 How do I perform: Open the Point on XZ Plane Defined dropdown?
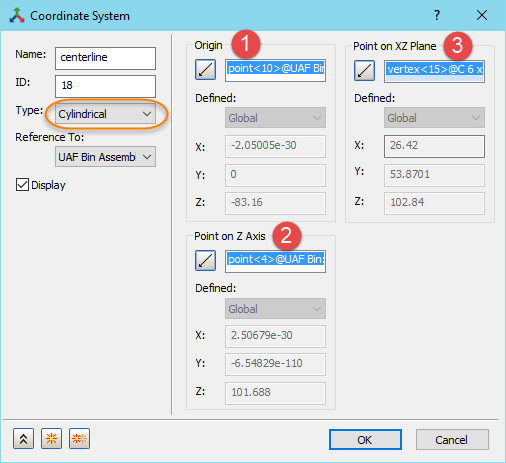(x=434, y=118)
